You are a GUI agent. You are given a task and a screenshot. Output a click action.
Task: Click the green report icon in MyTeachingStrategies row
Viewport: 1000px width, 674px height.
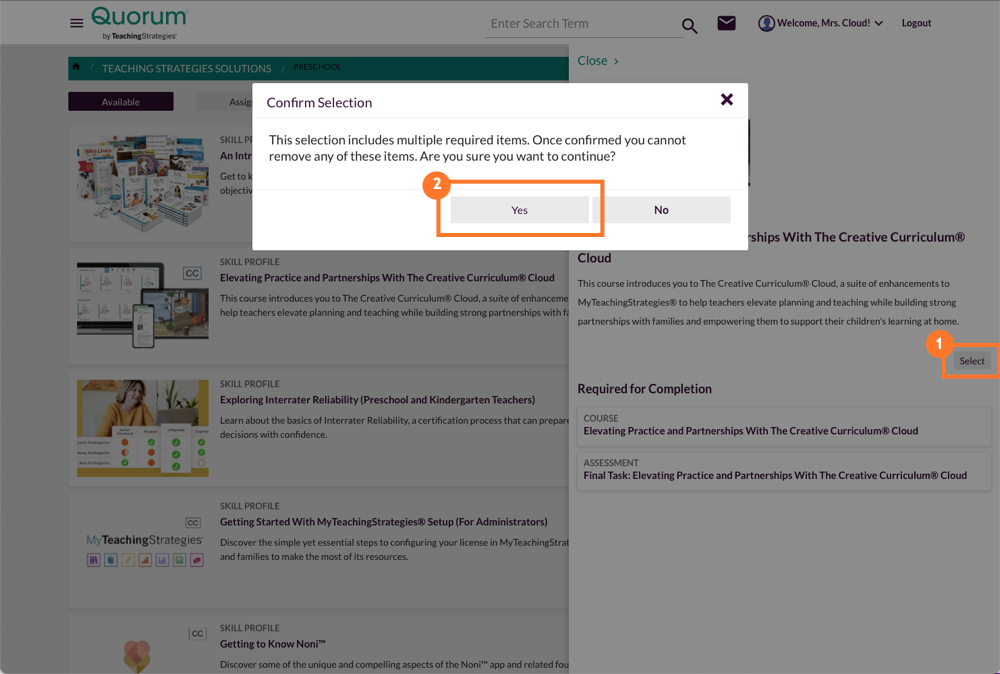pos(180,560)
